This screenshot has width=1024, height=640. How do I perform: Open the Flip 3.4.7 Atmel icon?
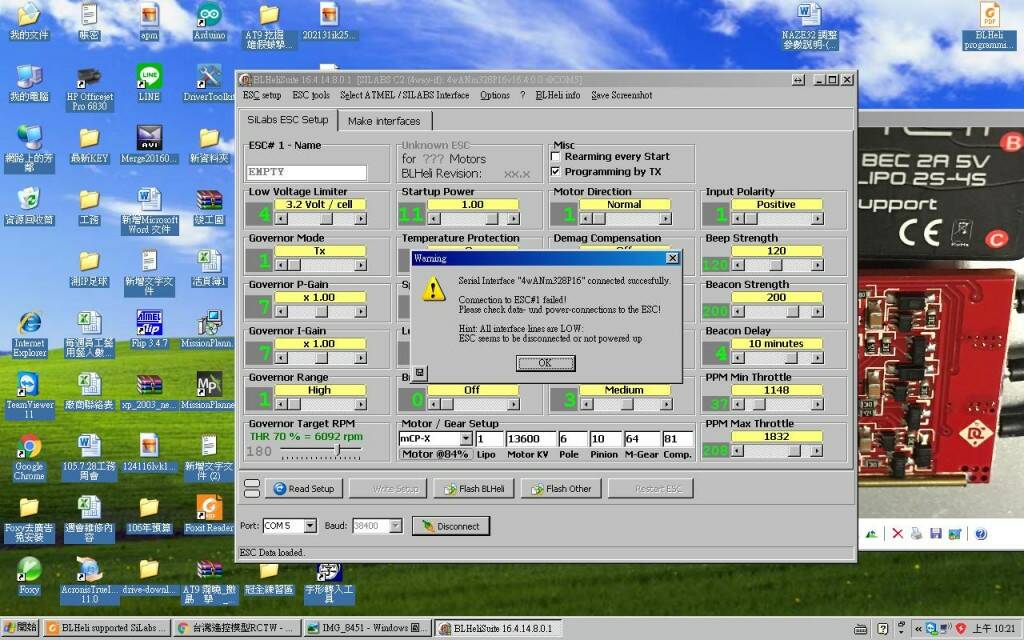tap(149, 328)
